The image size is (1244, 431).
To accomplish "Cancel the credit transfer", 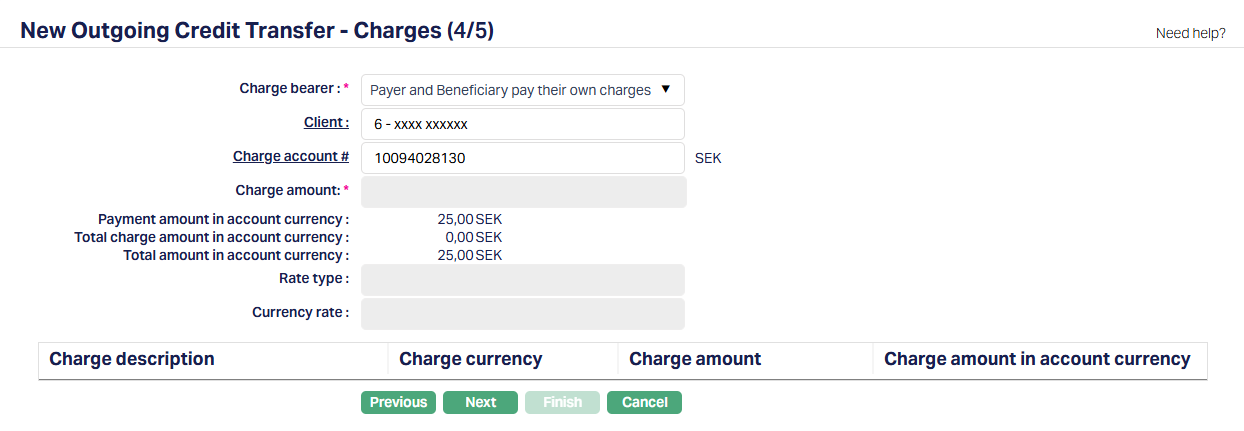I will coord(644,402).
